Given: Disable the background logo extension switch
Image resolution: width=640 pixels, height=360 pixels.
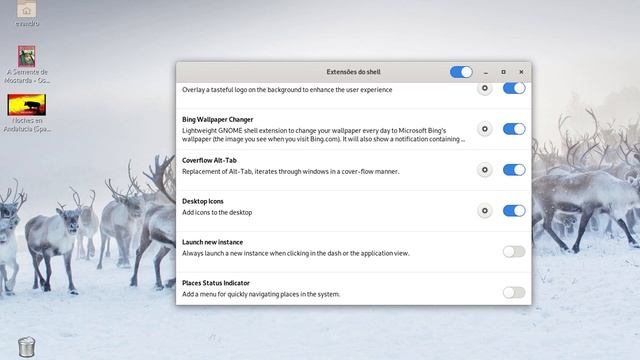Looking at the screenshot, I should tap(514, 88).
